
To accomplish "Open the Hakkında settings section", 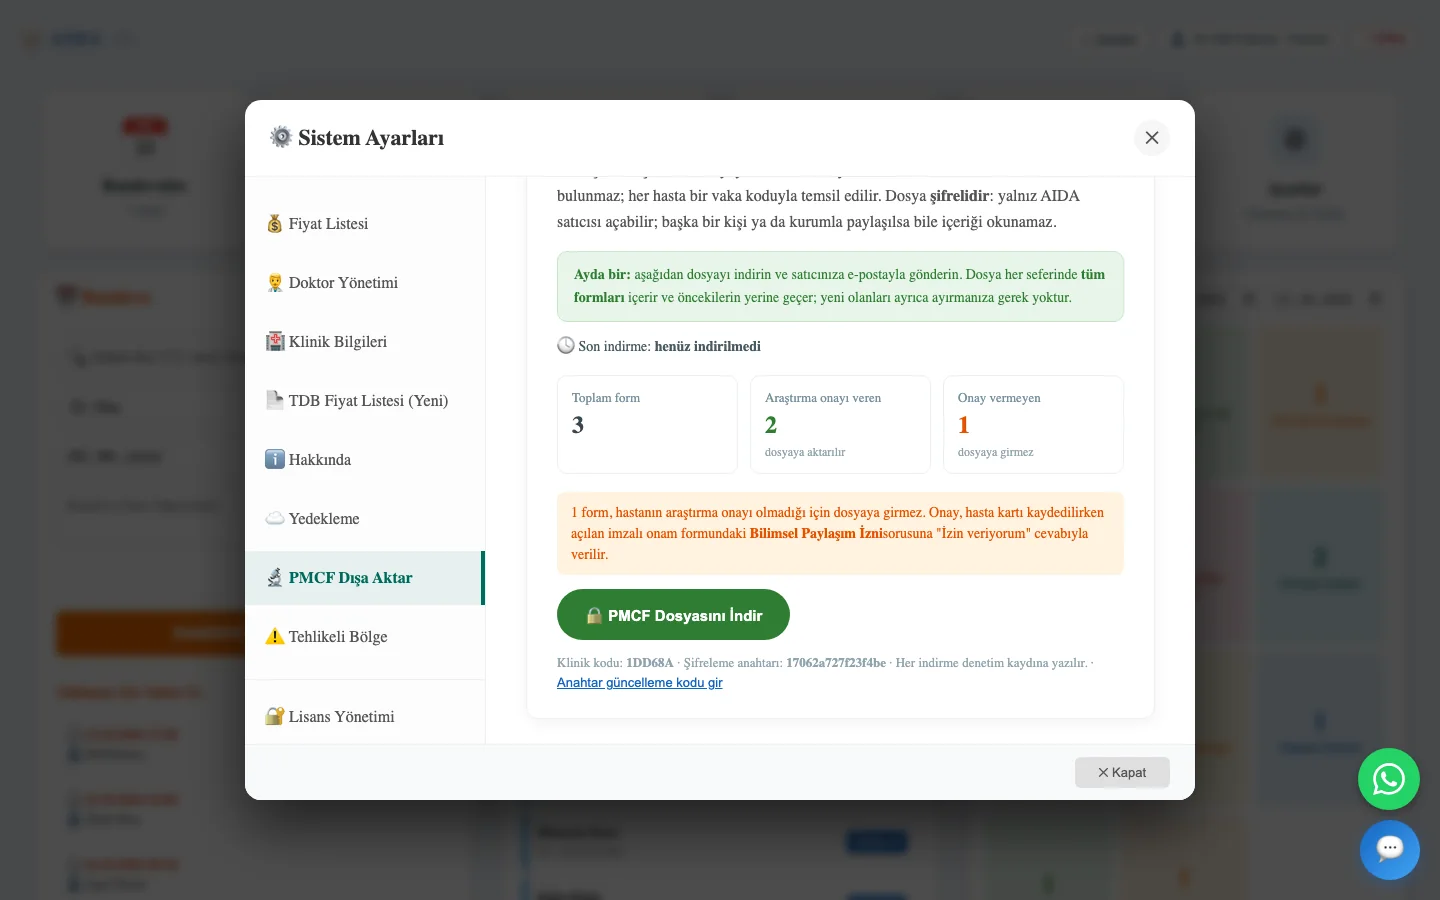I will pos(365,460).
